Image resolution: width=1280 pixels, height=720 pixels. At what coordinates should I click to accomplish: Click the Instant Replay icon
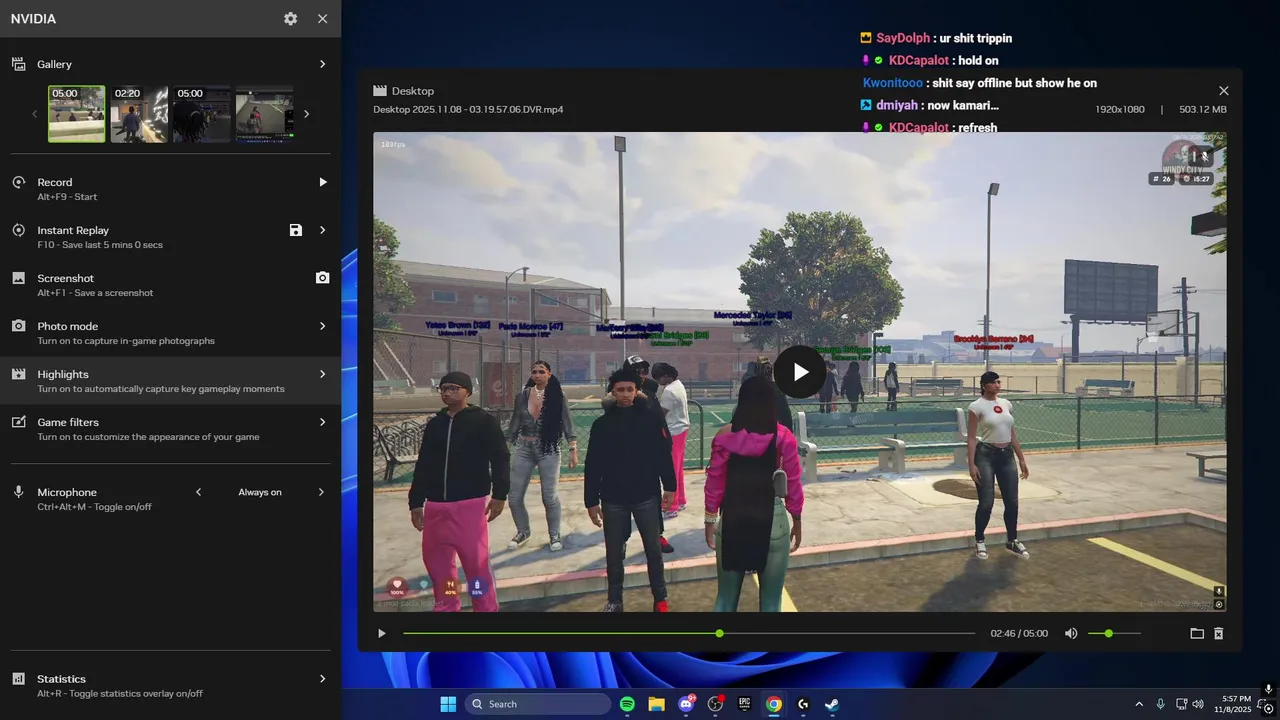point(18,230)
